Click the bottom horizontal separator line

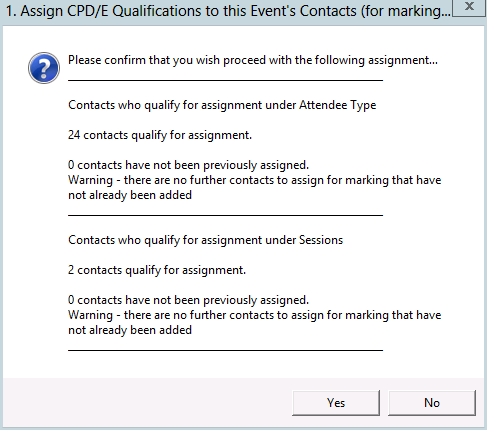coord(225,350)
